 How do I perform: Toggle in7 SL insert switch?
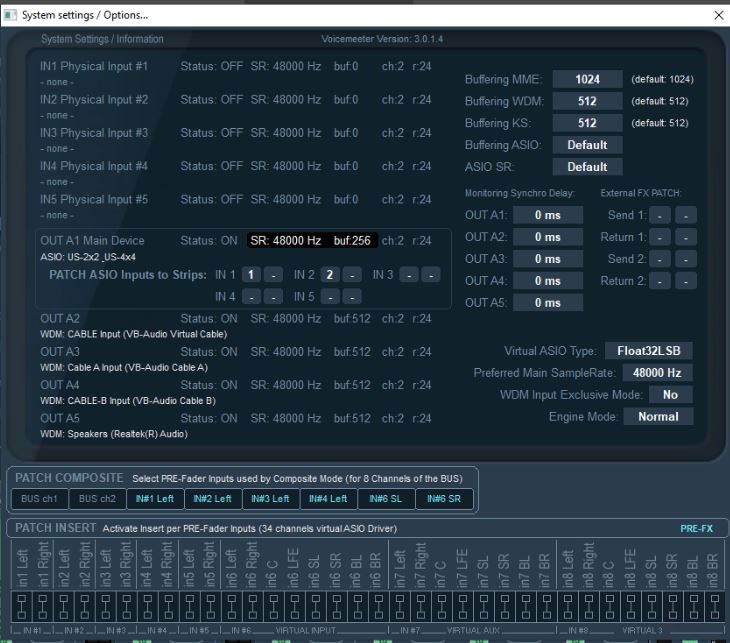484,606
